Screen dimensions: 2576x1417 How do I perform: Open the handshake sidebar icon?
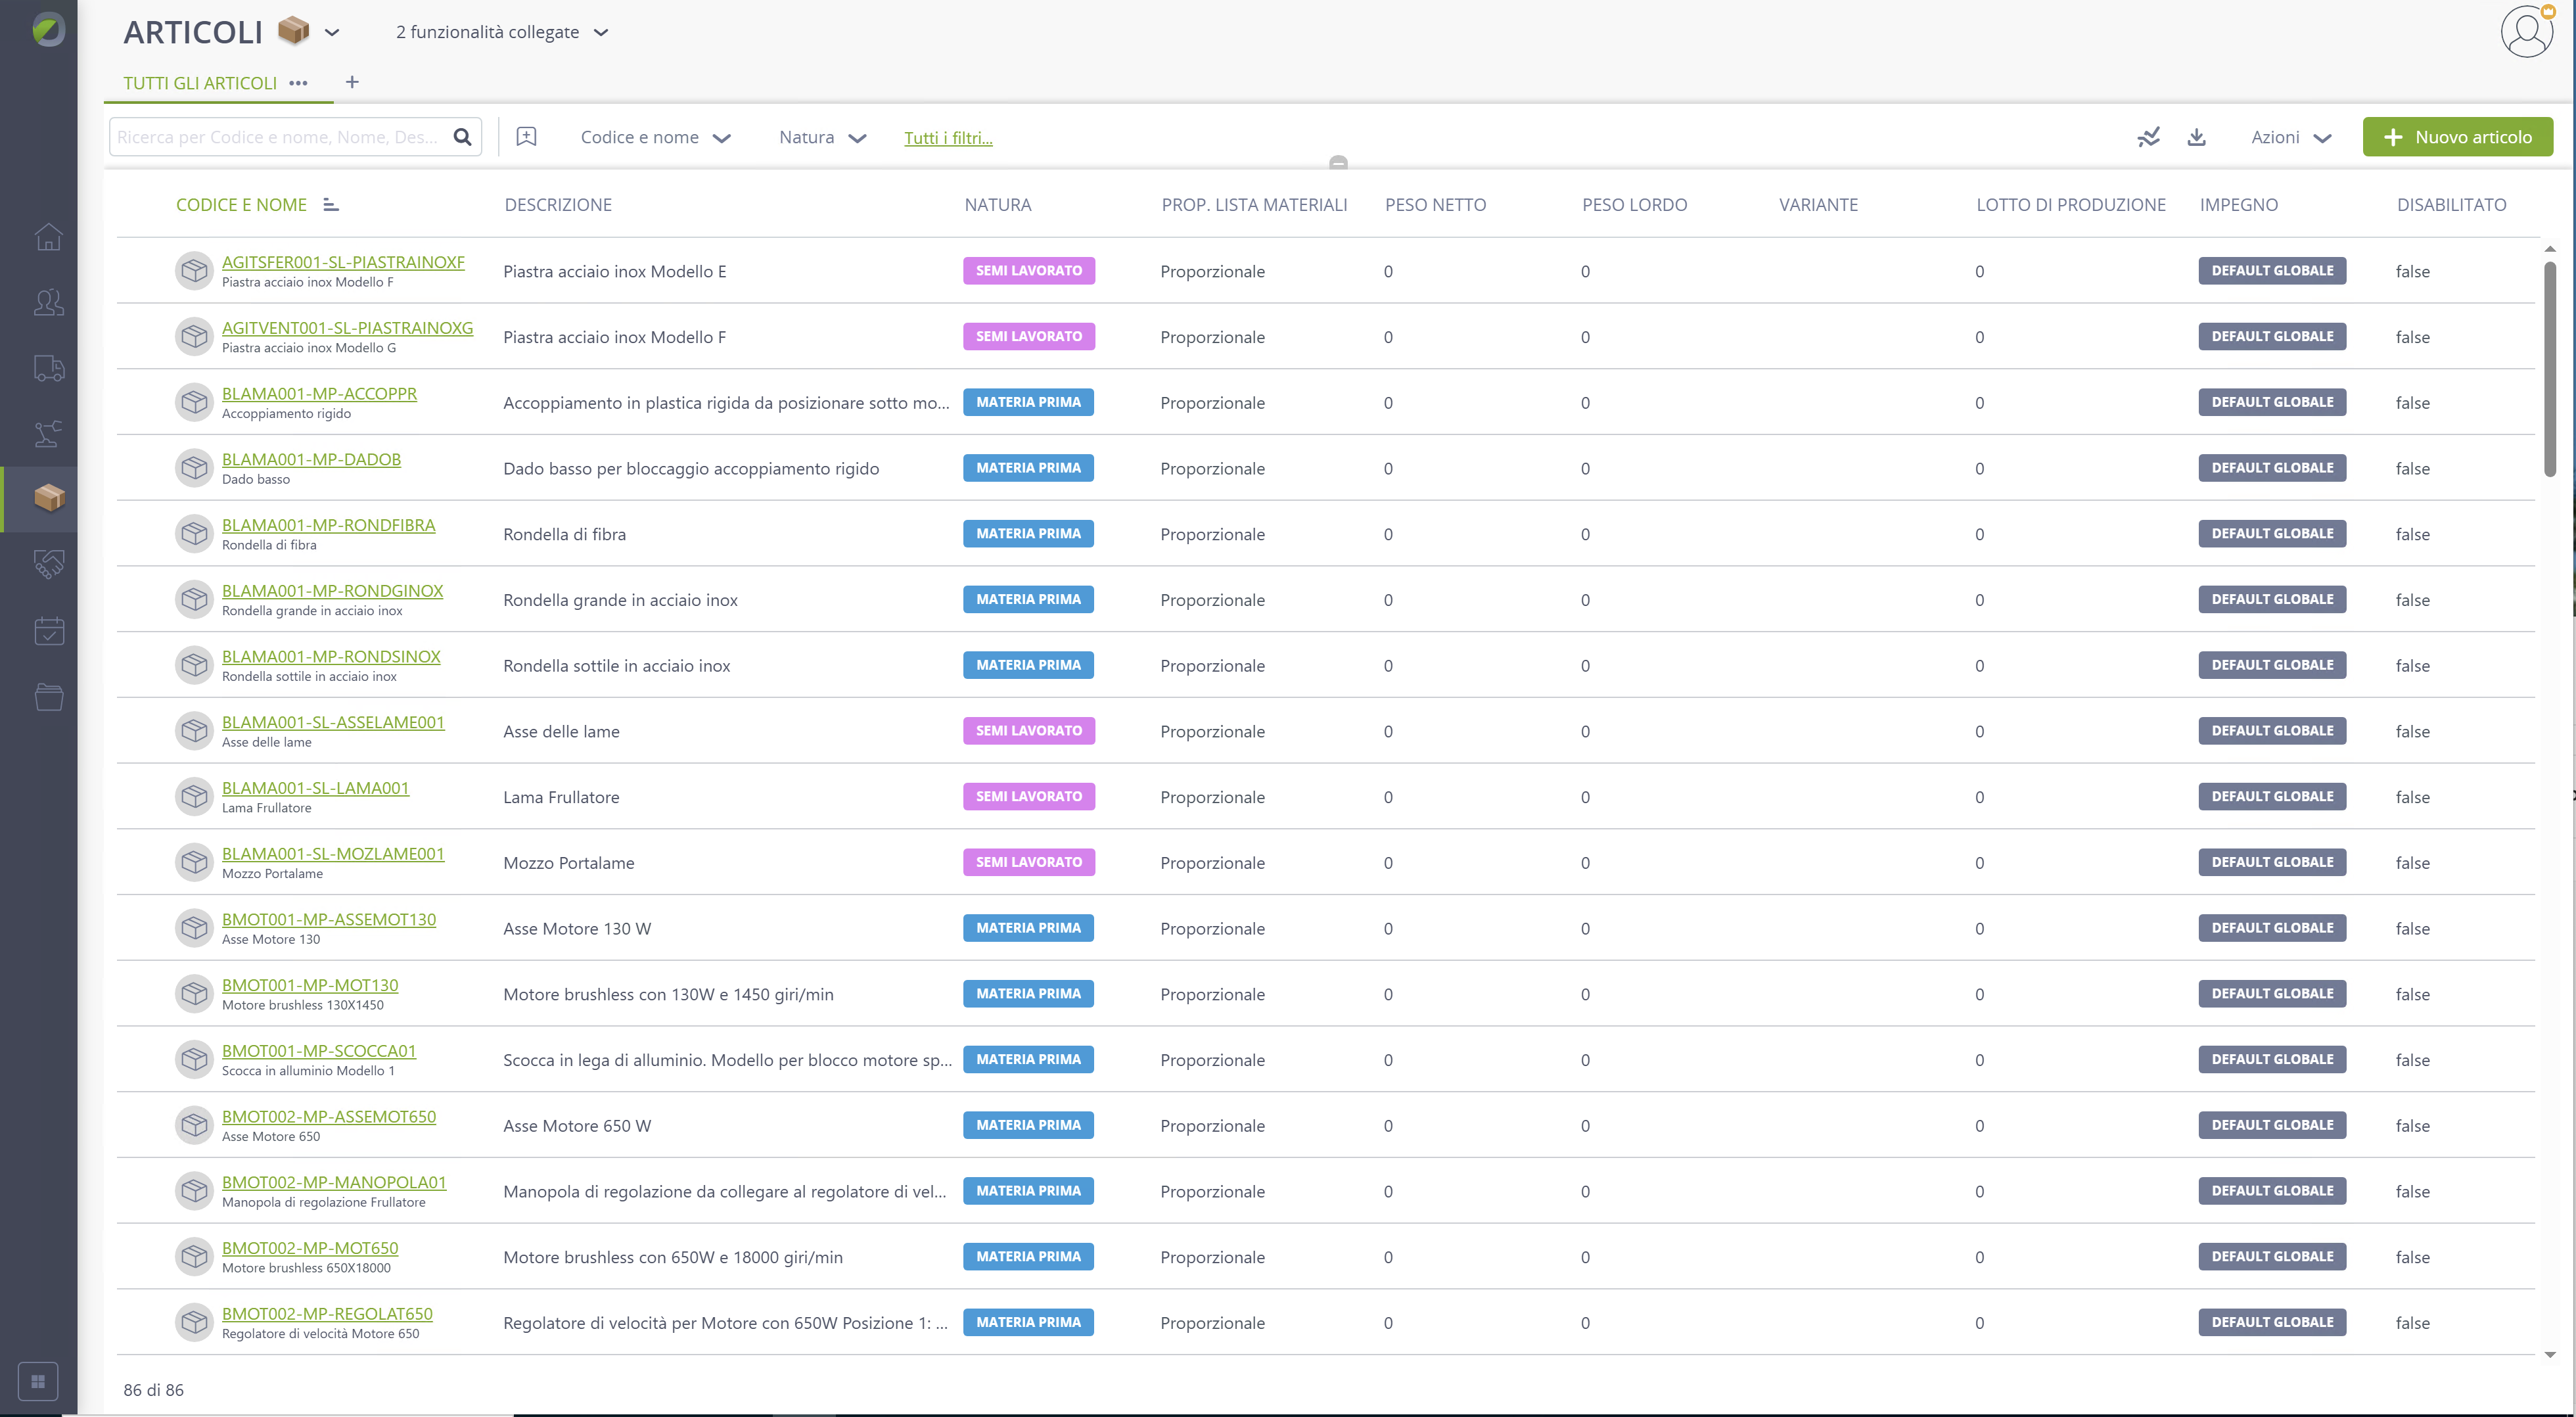point(48,565)
